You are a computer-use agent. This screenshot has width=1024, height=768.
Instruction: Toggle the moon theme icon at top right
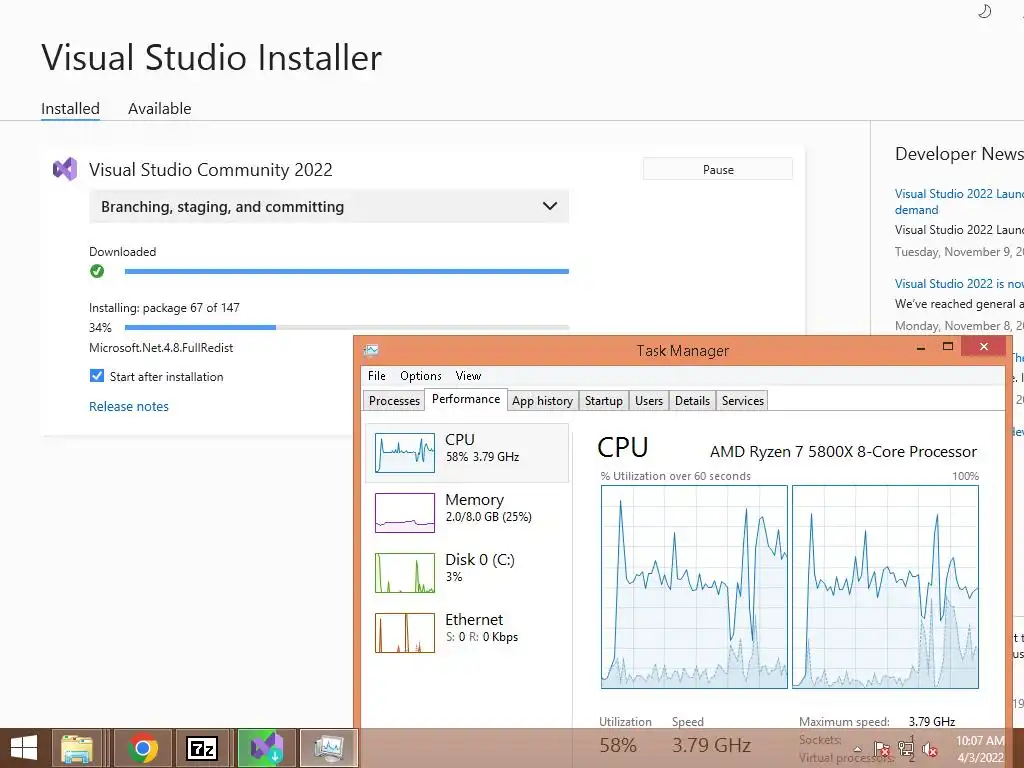985,11
